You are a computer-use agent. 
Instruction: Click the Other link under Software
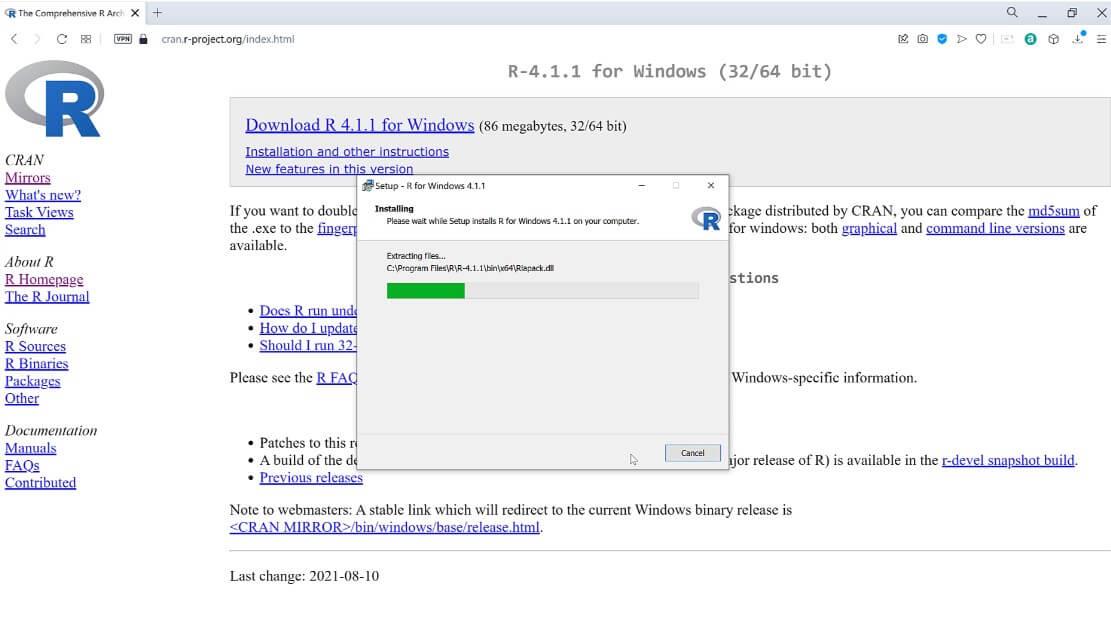(x=22, y=398)
